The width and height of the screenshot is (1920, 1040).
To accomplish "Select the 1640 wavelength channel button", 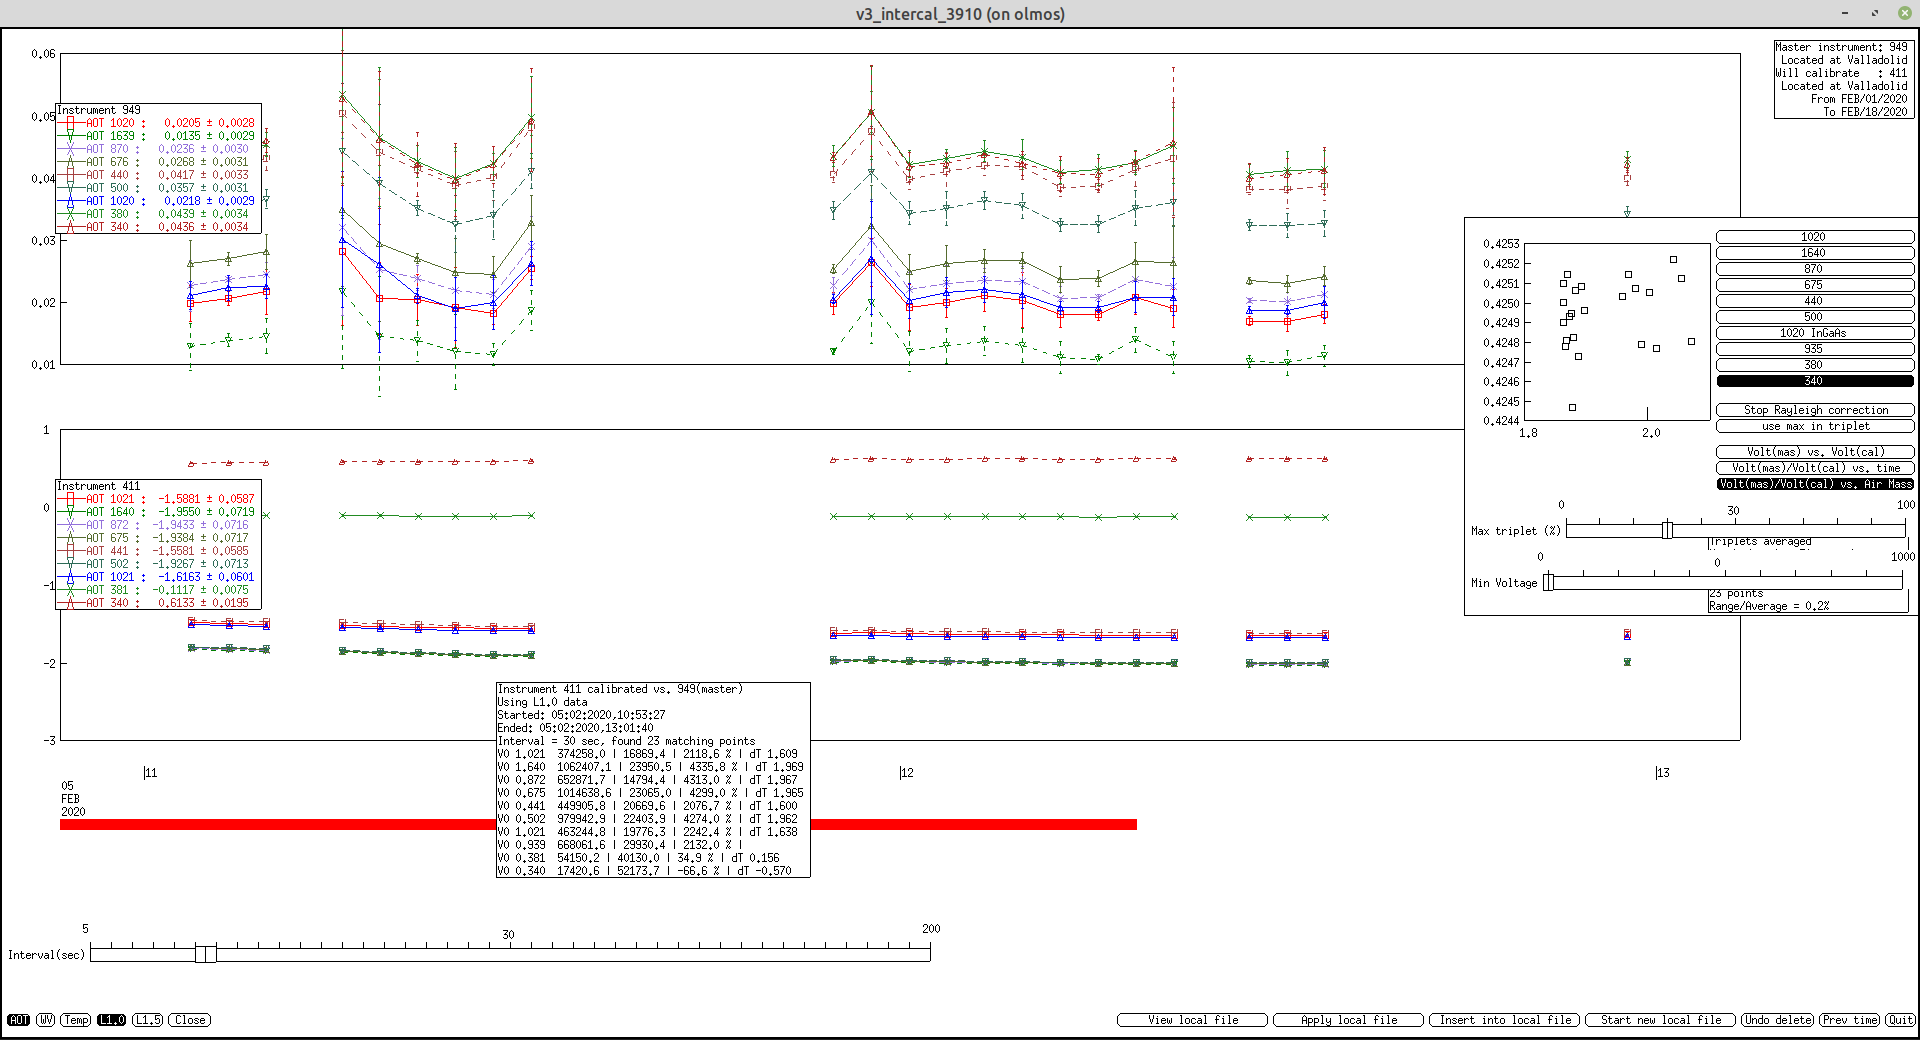I will [1814, 253].
